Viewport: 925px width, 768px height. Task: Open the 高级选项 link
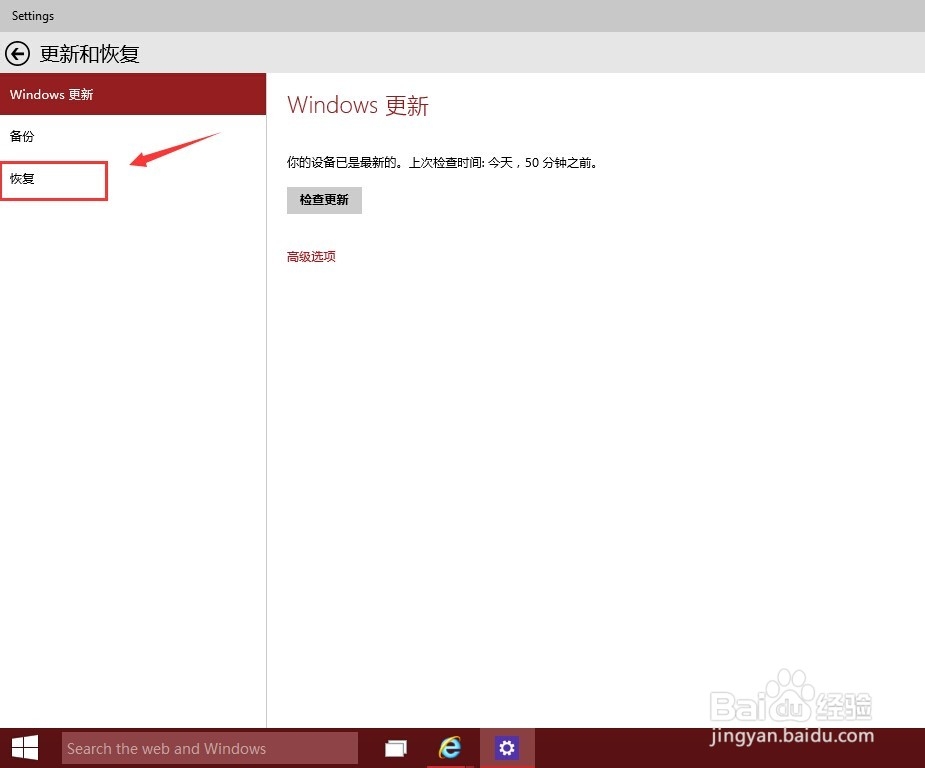(311, 257)
